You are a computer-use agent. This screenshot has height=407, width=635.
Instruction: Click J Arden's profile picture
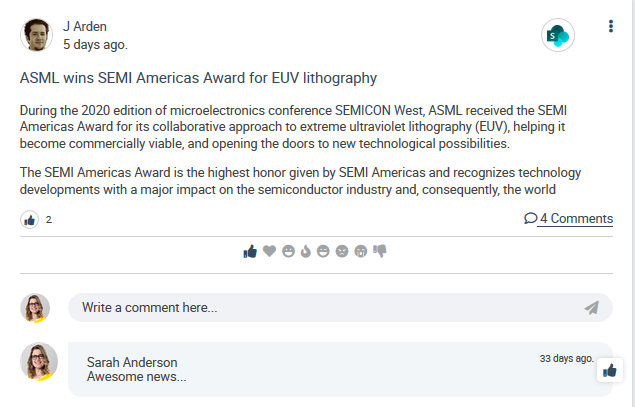[36, 35]
